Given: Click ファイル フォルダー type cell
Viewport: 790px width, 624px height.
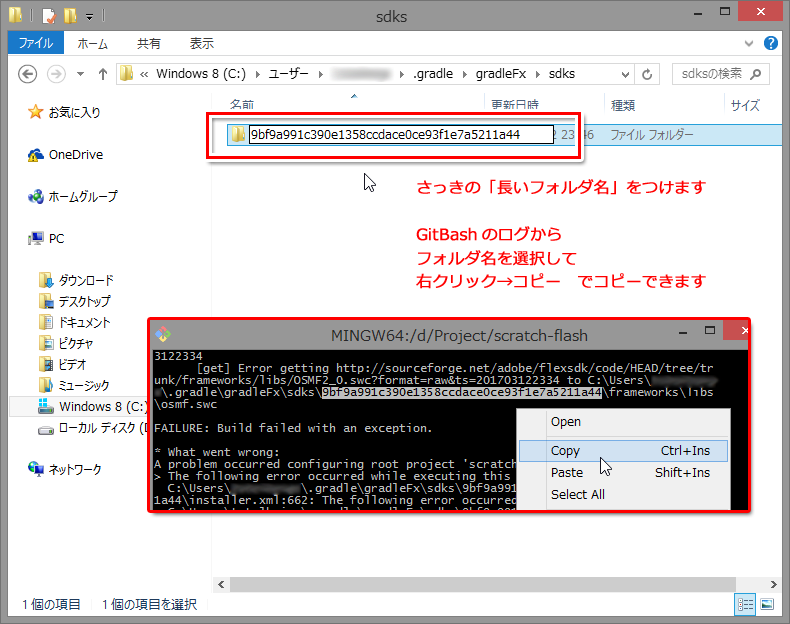Looking at the screenshot, I should click(x=651, y=134).
